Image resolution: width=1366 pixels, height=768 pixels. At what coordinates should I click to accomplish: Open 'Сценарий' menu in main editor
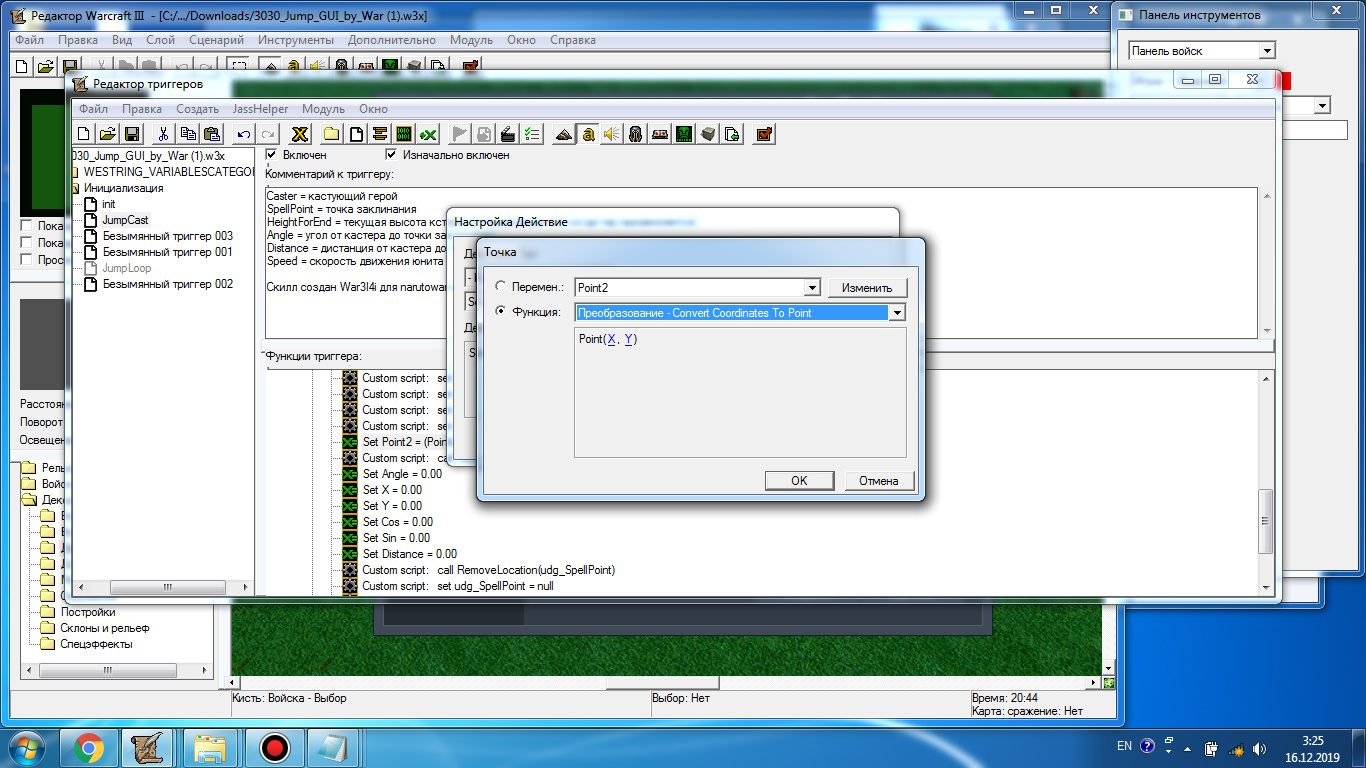coord(217,40)
